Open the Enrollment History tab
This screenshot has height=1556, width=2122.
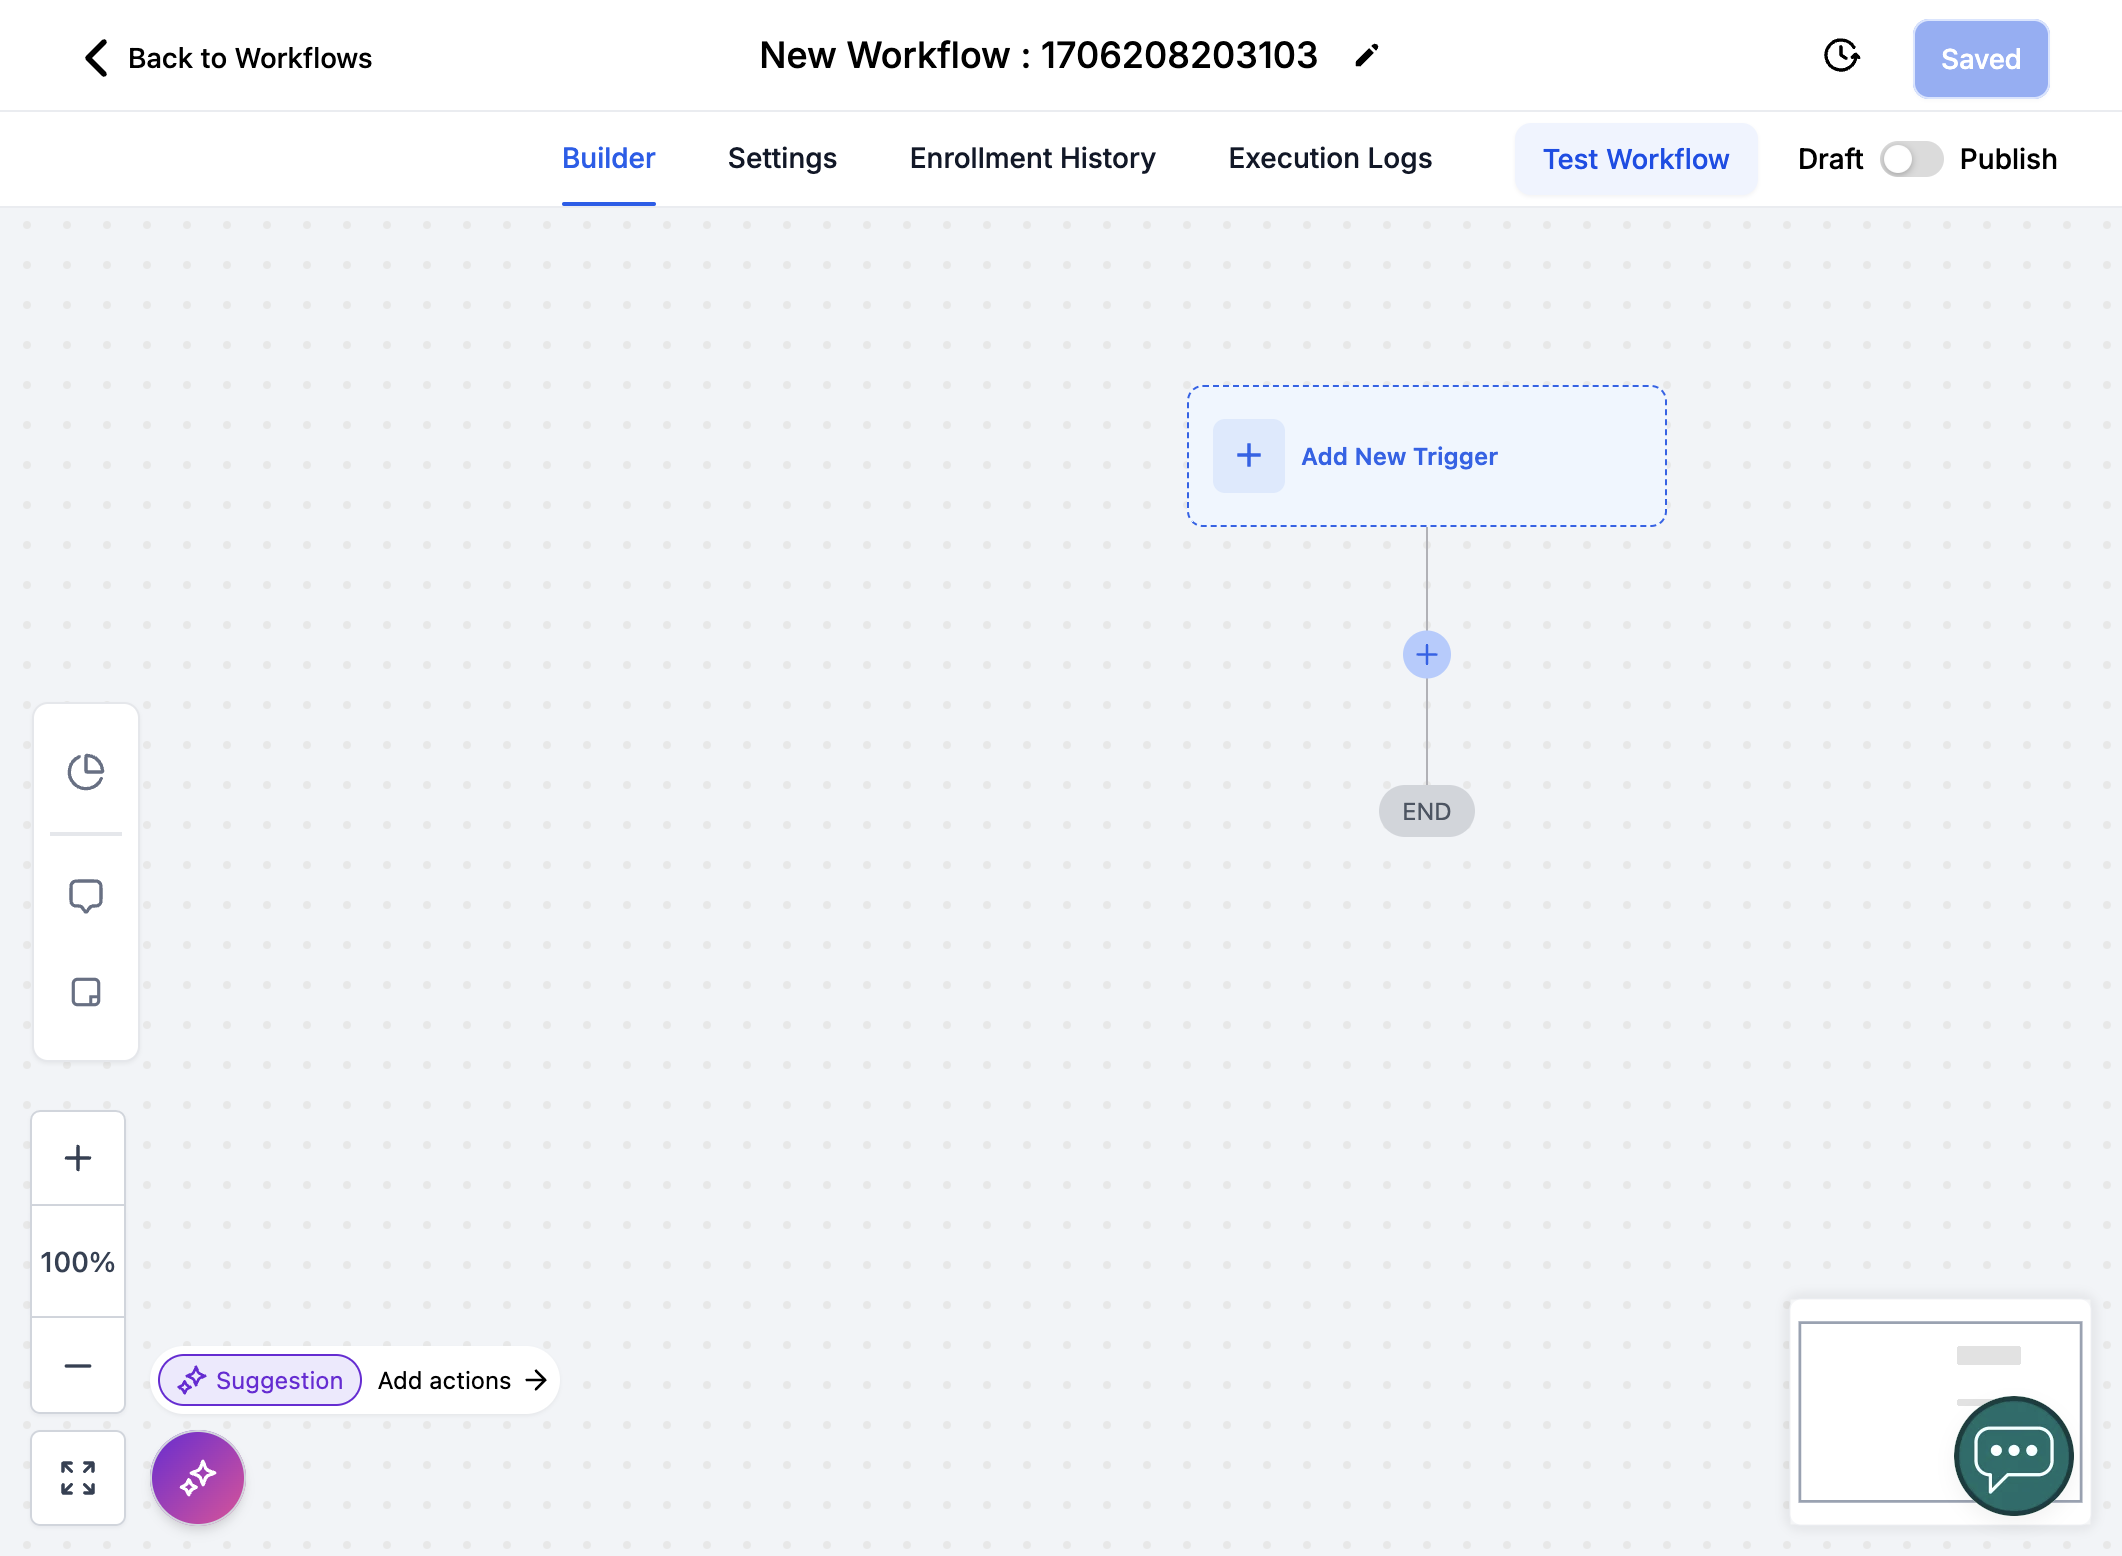pyautogui.click(x=1033, y=158)
